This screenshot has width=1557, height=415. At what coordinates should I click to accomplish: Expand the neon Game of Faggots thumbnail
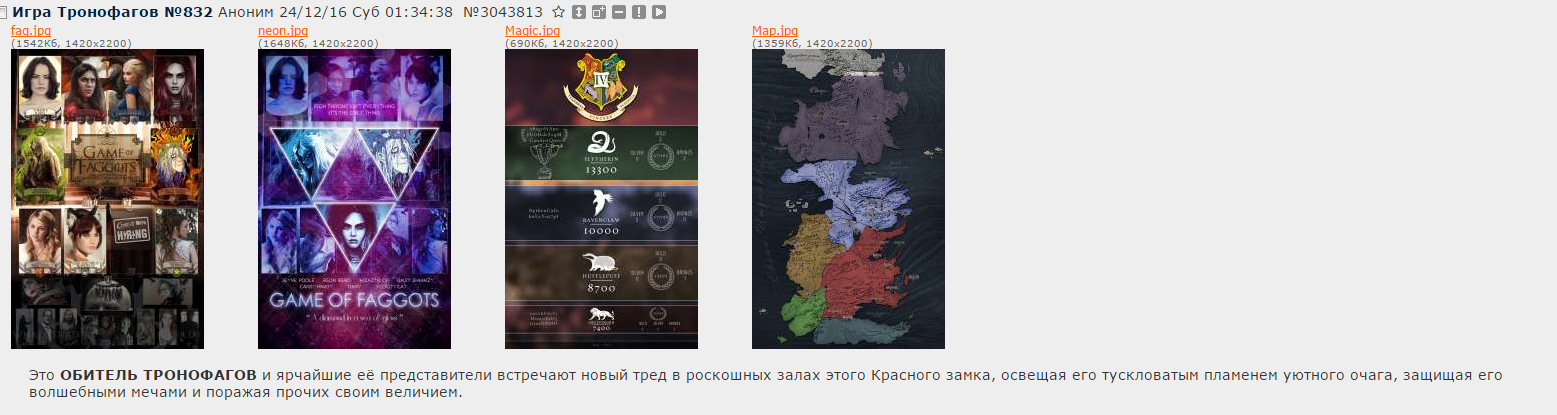coord(354,199)
